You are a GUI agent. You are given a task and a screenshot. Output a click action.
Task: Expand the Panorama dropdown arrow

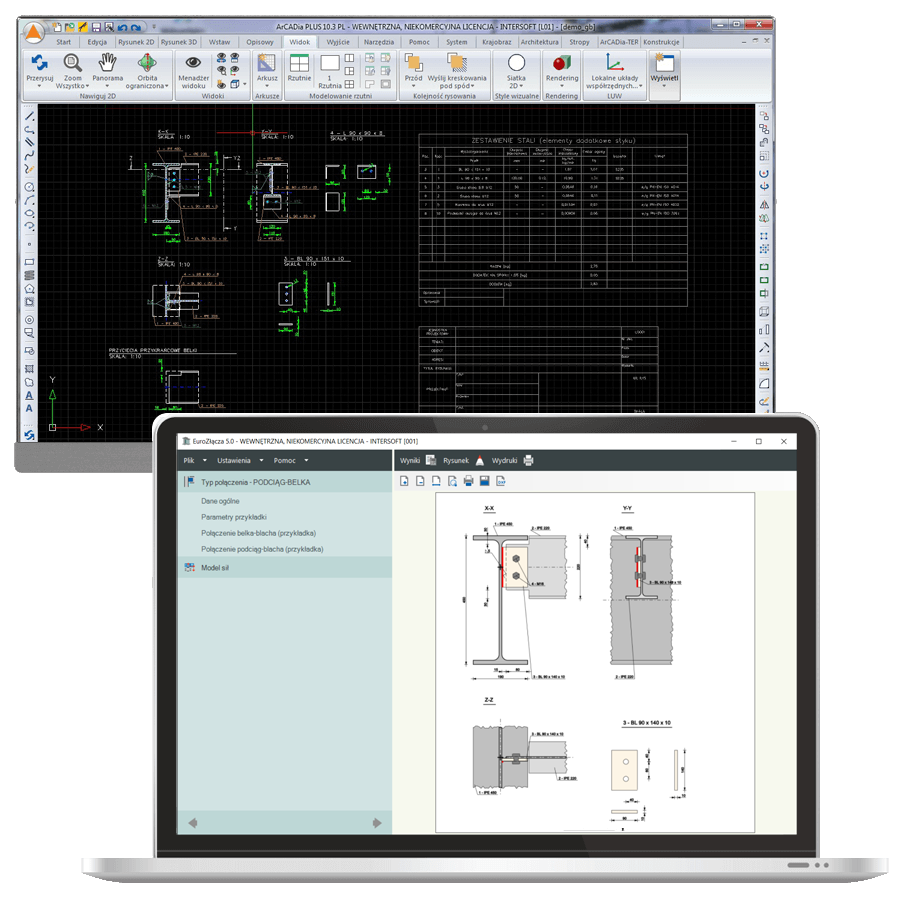[107, 86]
